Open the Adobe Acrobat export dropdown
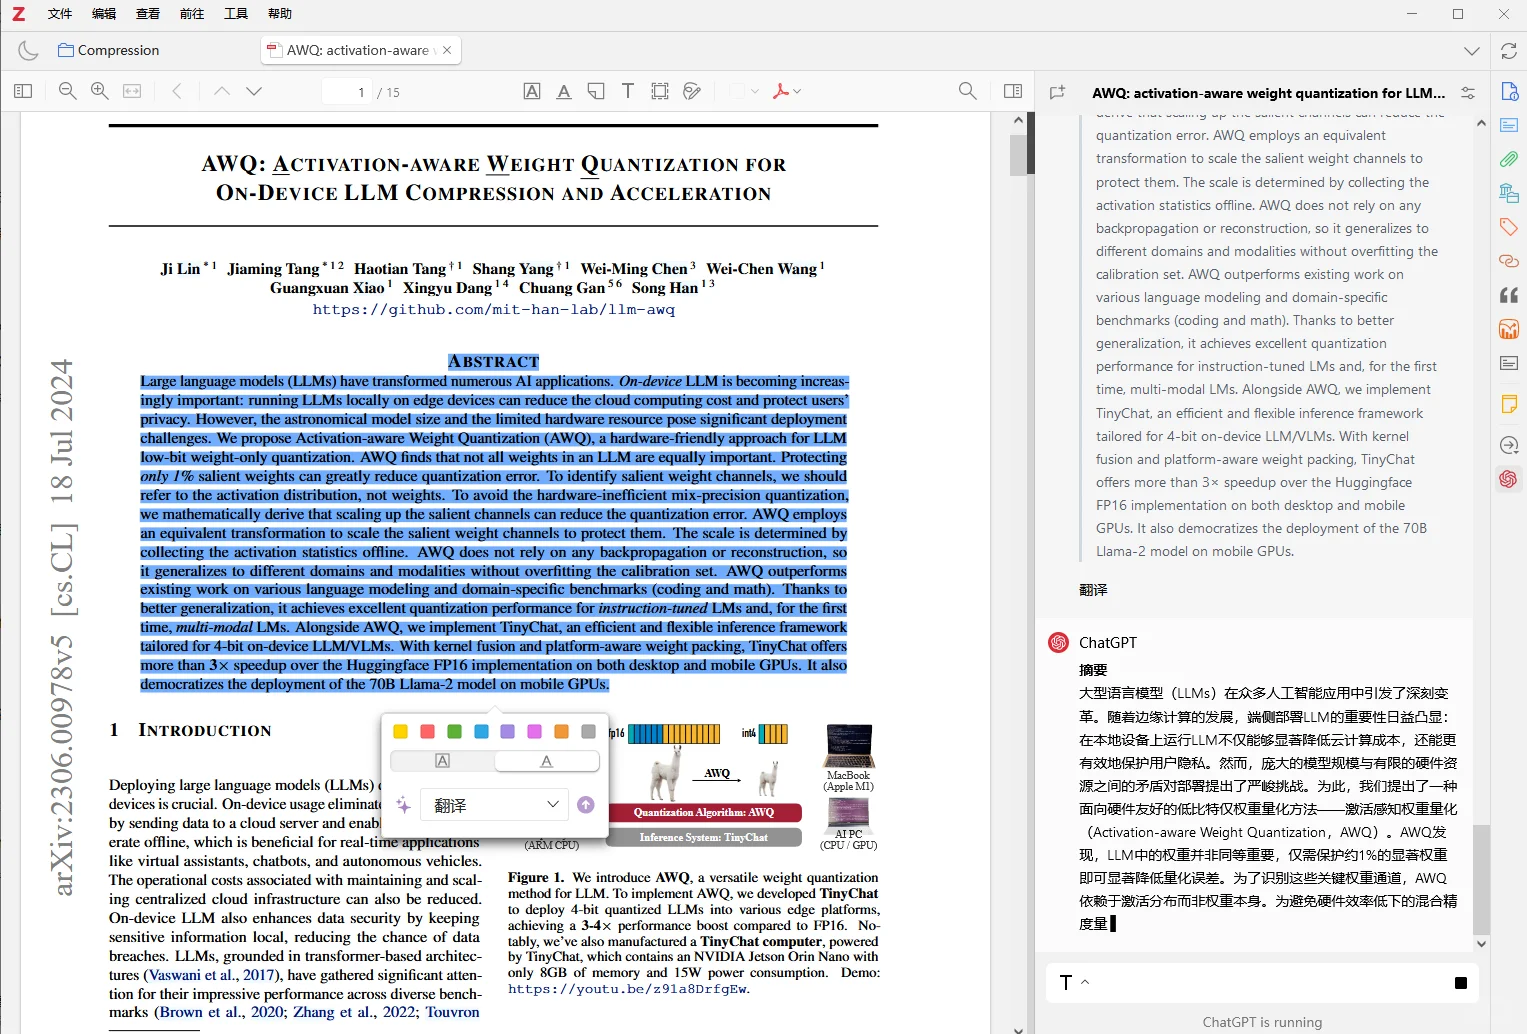This screenshot has width=1527, height=1034. pos(787,90)
